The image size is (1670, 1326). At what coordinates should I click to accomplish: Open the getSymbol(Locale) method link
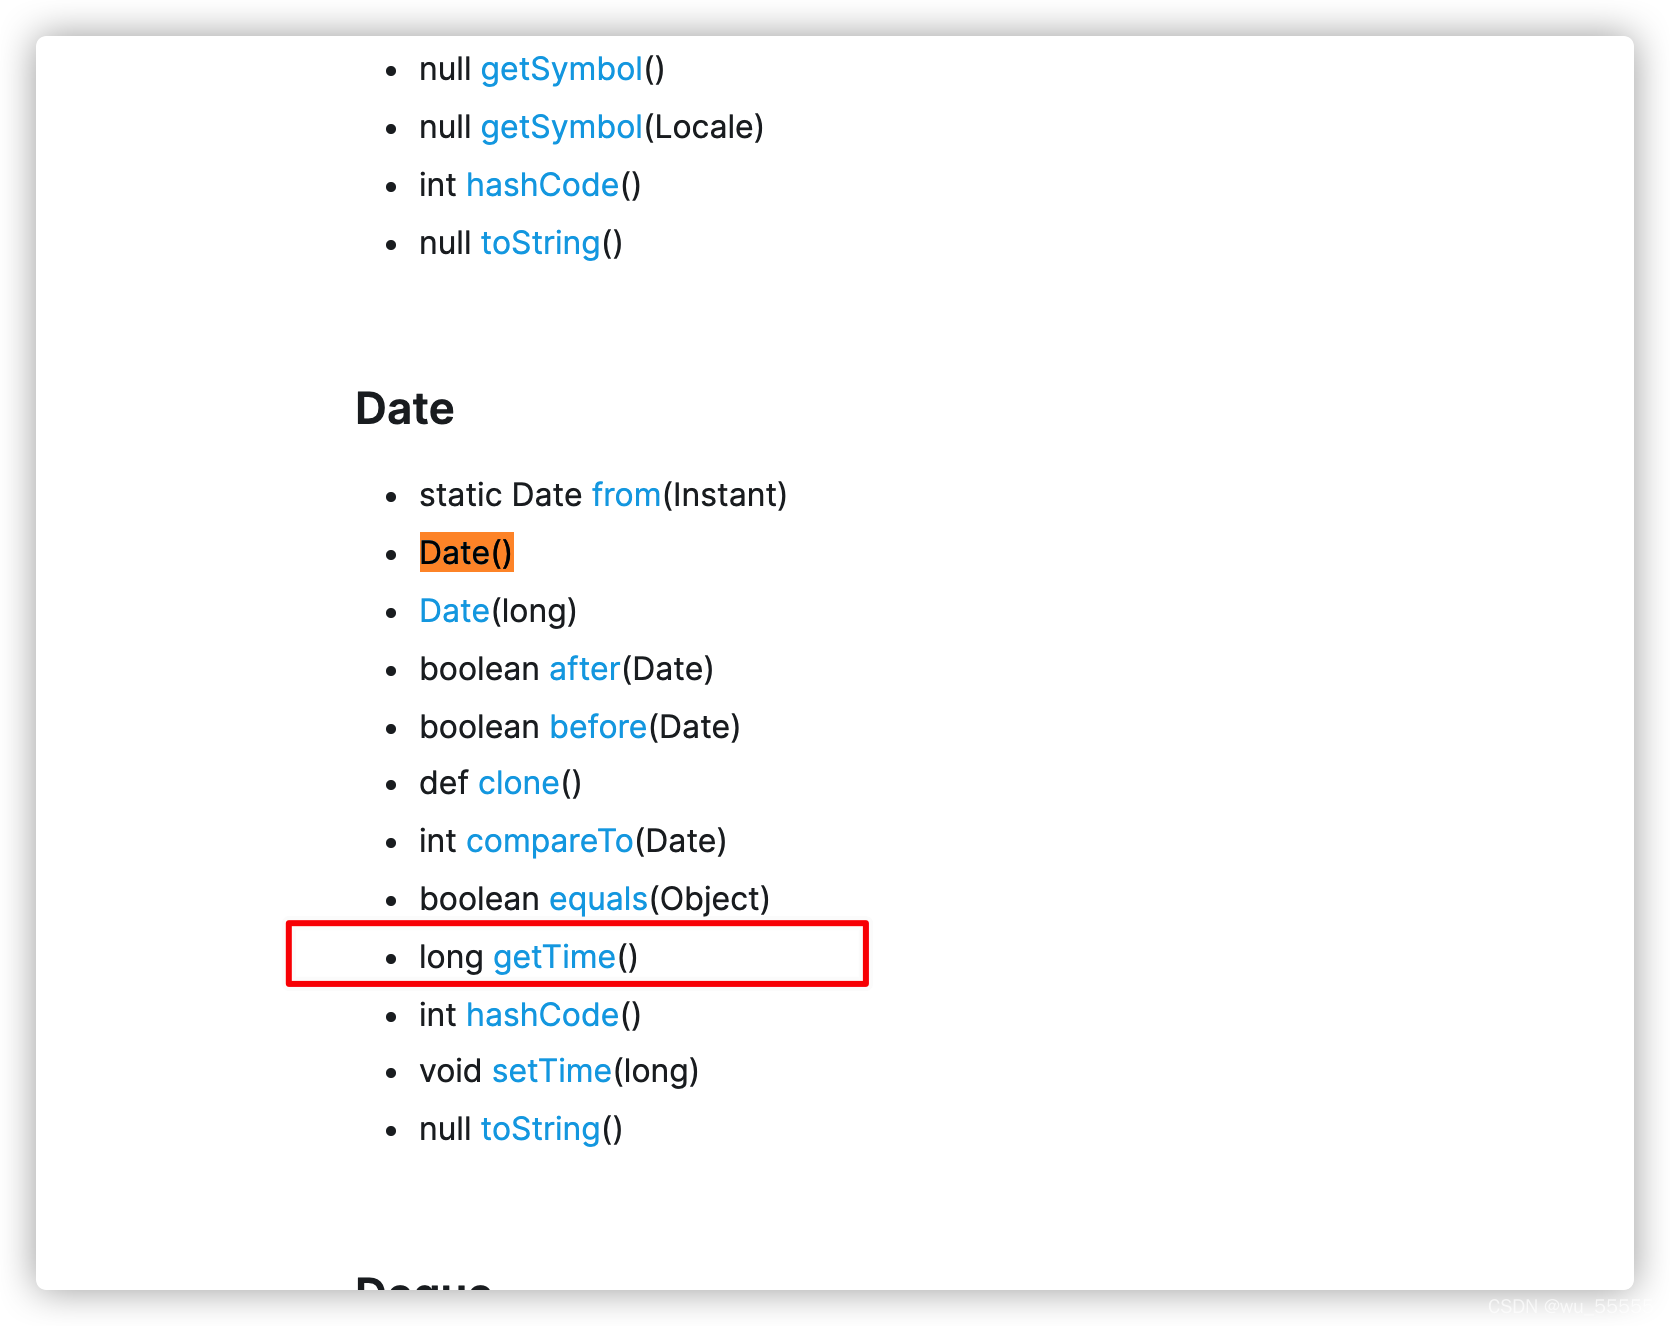(561, 127)
